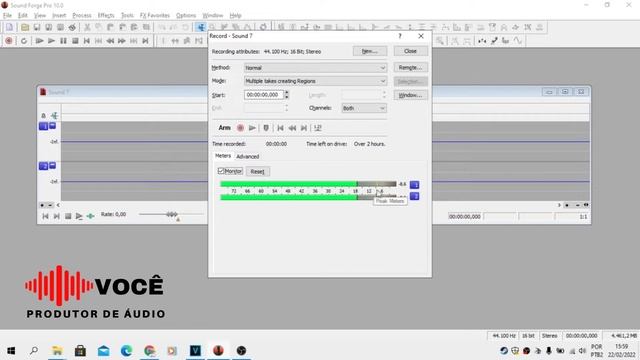Viewport: 640px width, 360px height.
Task: Click the Window... button in the Record dialog
Action: click(411, 95)
